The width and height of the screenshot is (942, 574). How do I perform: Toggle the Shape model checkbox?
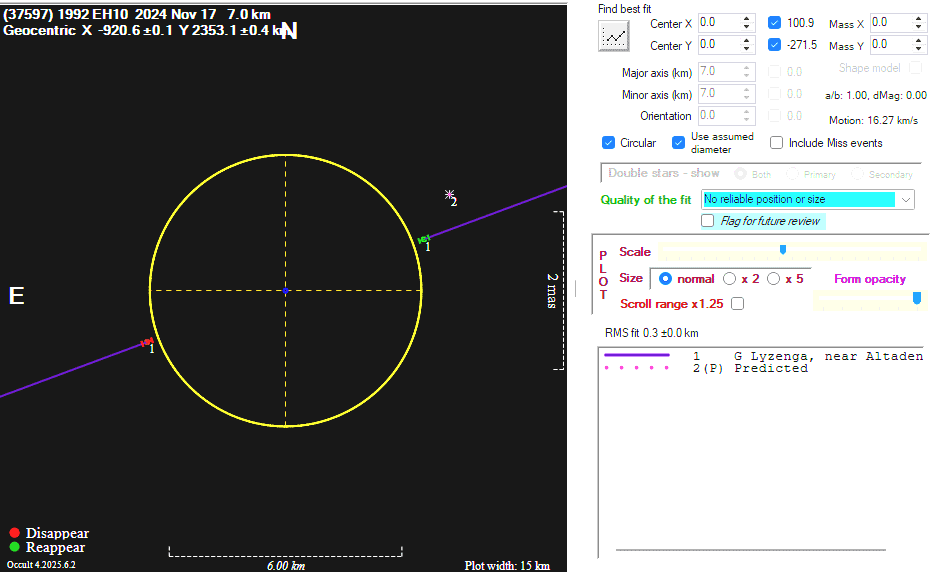pyautogui.click(x=916, y=68)
